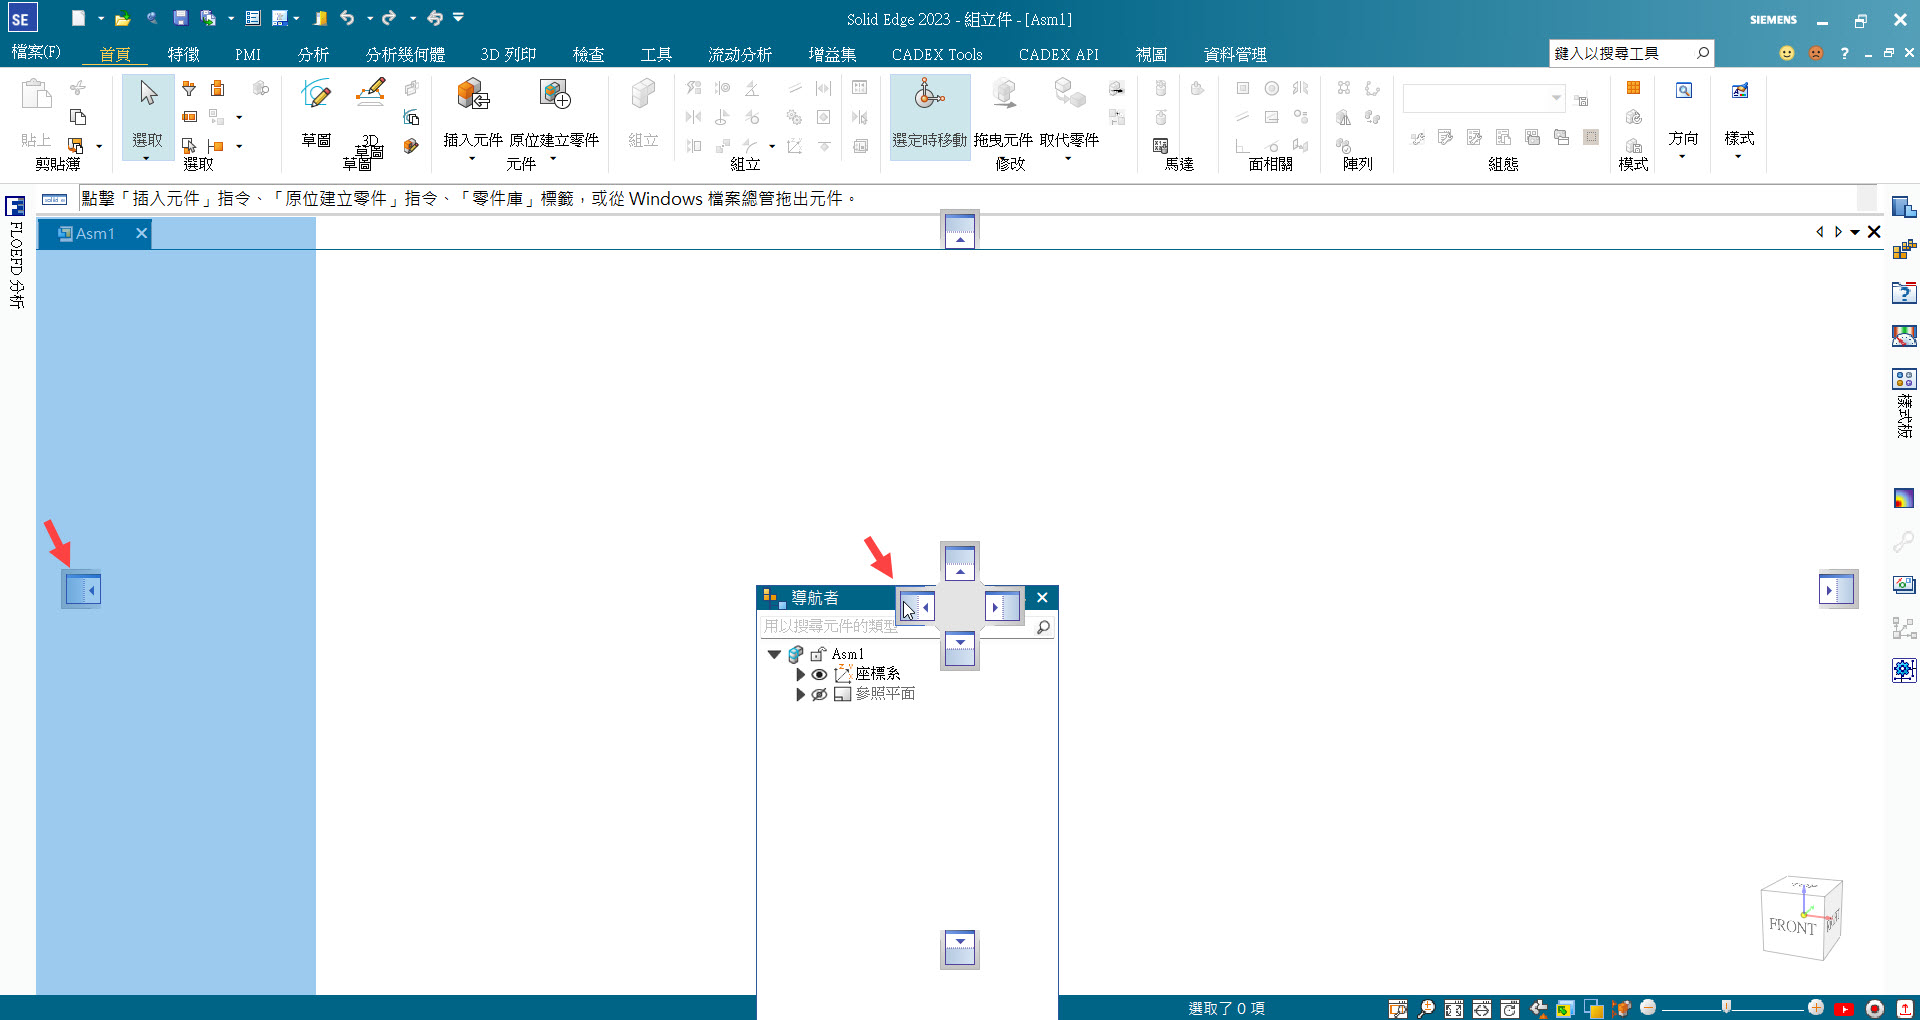Click the upload icon in status bar
The width and height of the screenshot is (1920, 1020).
1905,1008
